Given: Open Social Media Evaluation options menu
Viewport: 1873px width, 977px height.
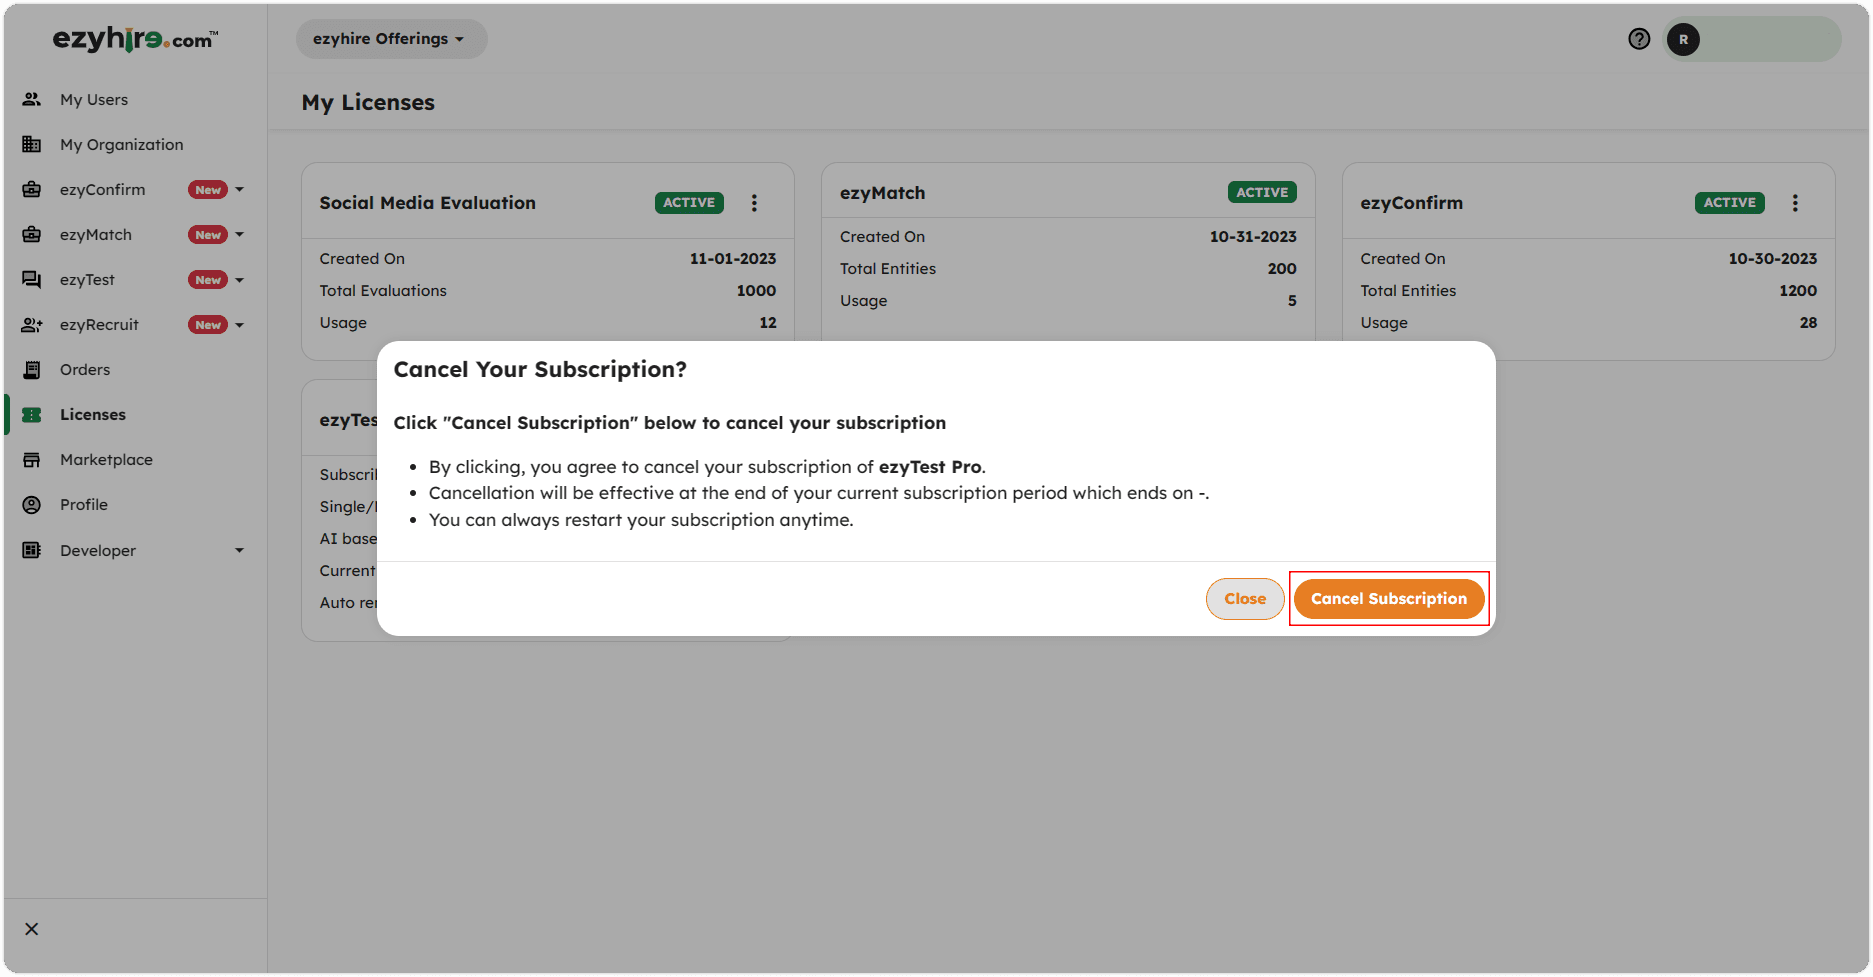Looking at the screenshot, I should pos(755,203).
